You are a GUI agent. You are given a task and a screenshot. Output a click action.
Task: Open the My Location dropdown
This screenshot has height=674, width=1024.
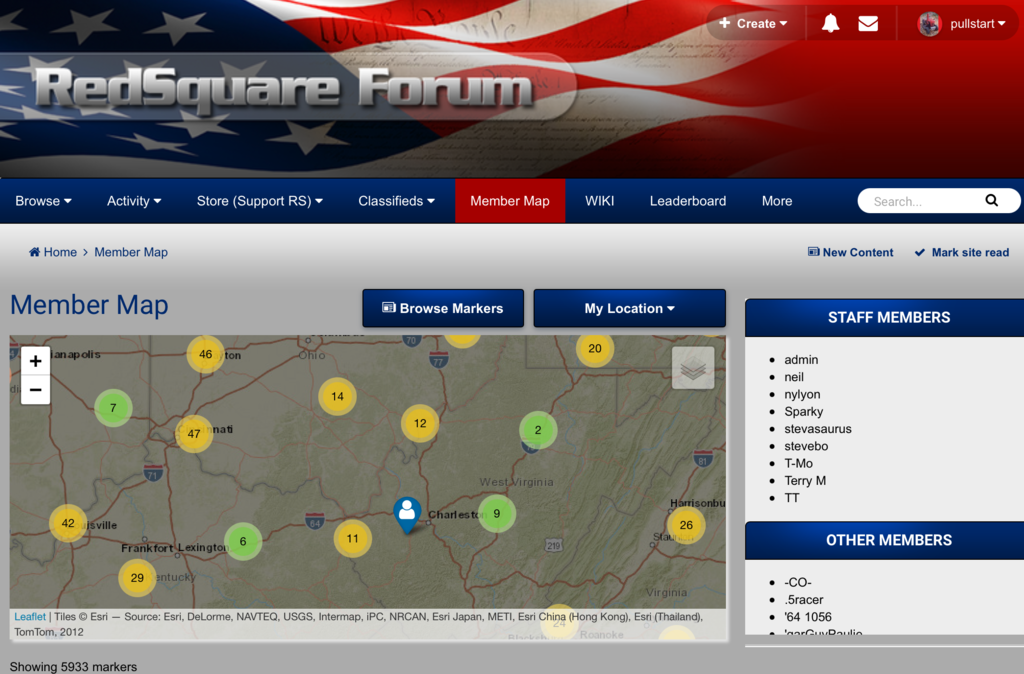pyautogui.click(x=629, y=308)
